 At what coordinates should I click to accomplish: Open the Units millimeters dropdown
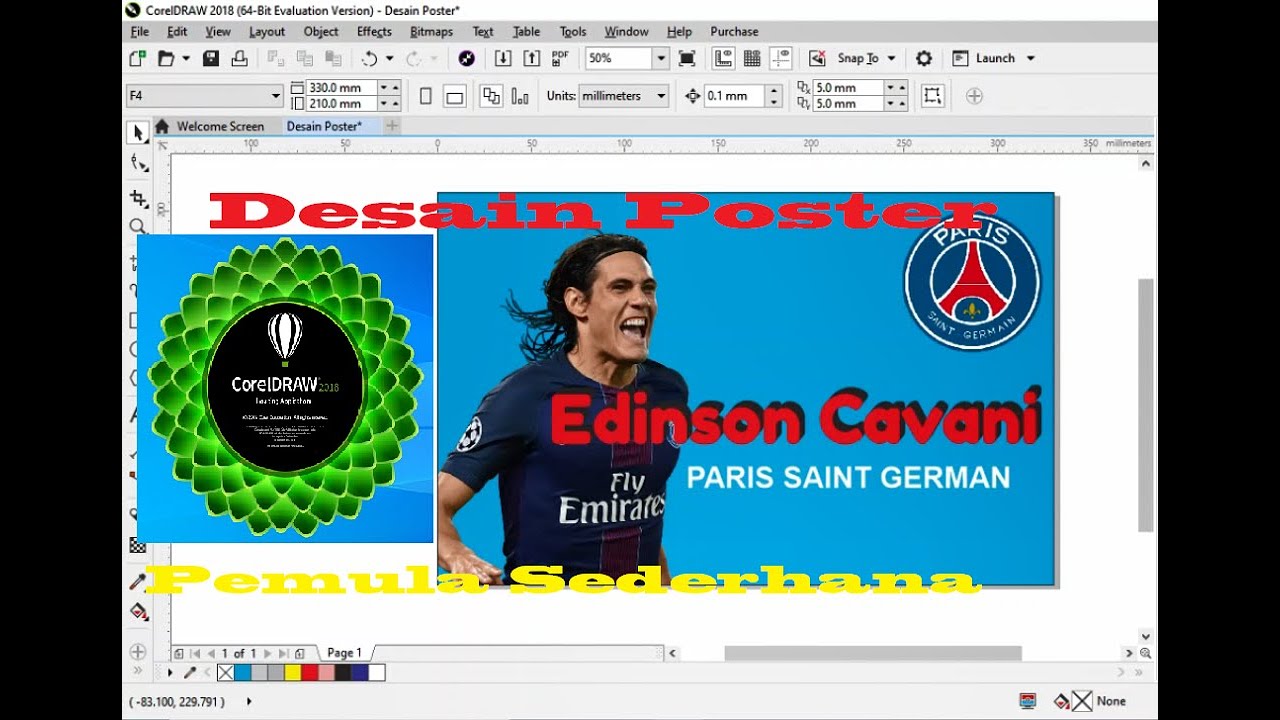pyautogui.click(x=661, y=96)
